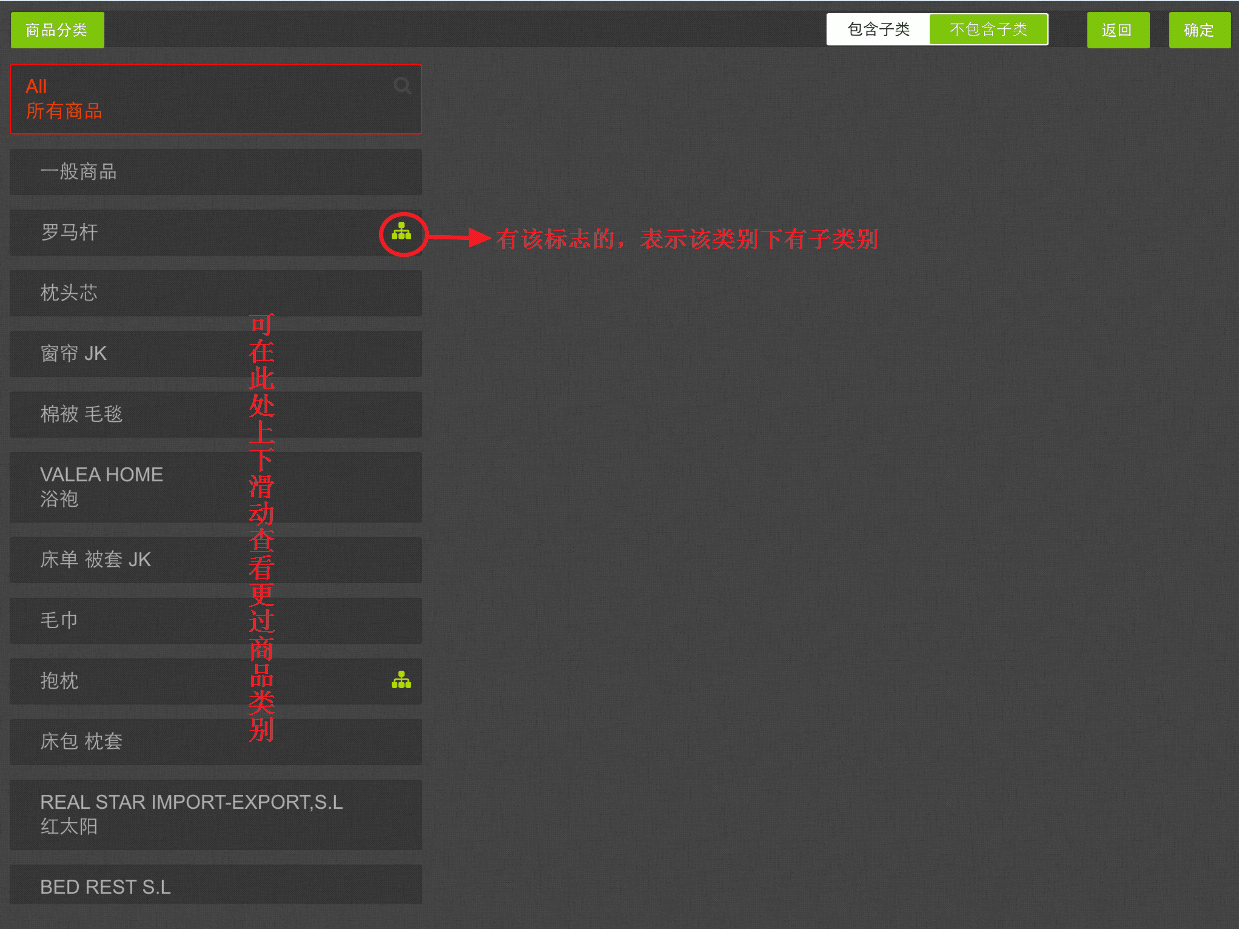
Task: Select the All 所有商品 category
Action: (216, 99)
